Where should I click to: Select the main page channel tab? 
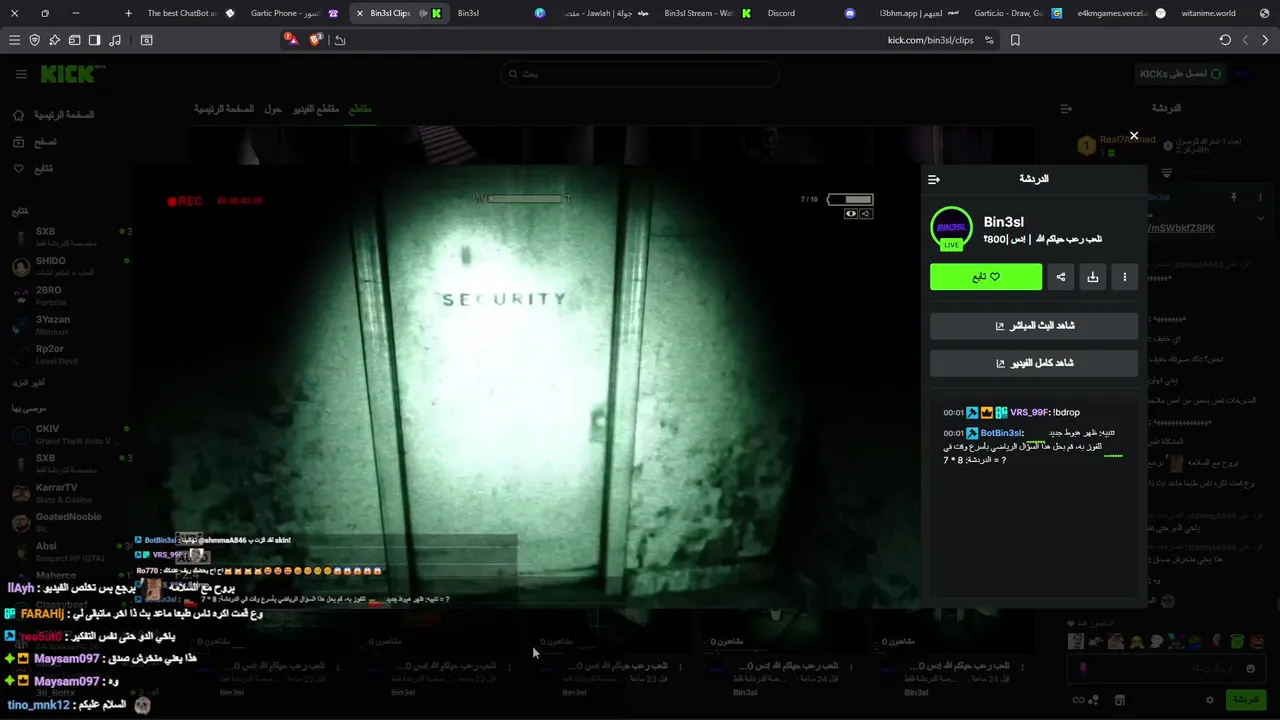pos(224,108)
